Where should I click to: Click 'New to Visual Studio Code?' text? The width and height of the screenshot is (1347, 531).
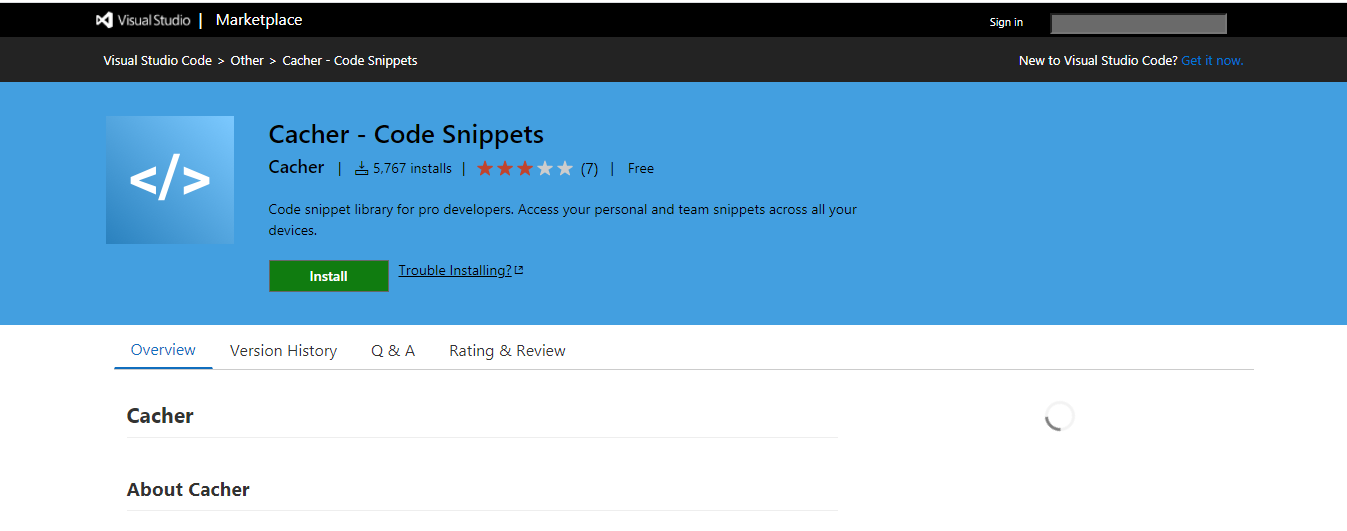point(1098,60)
